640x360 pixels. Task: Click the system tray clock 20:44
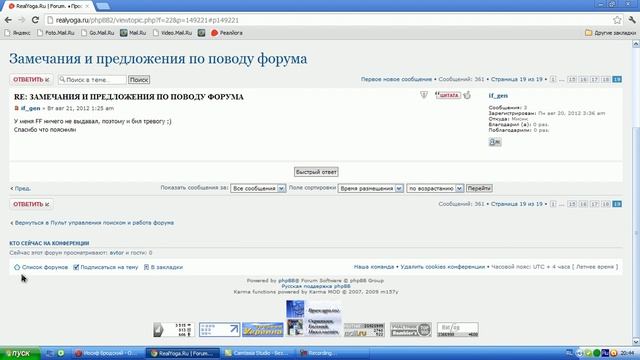click(x=627, y=353)
